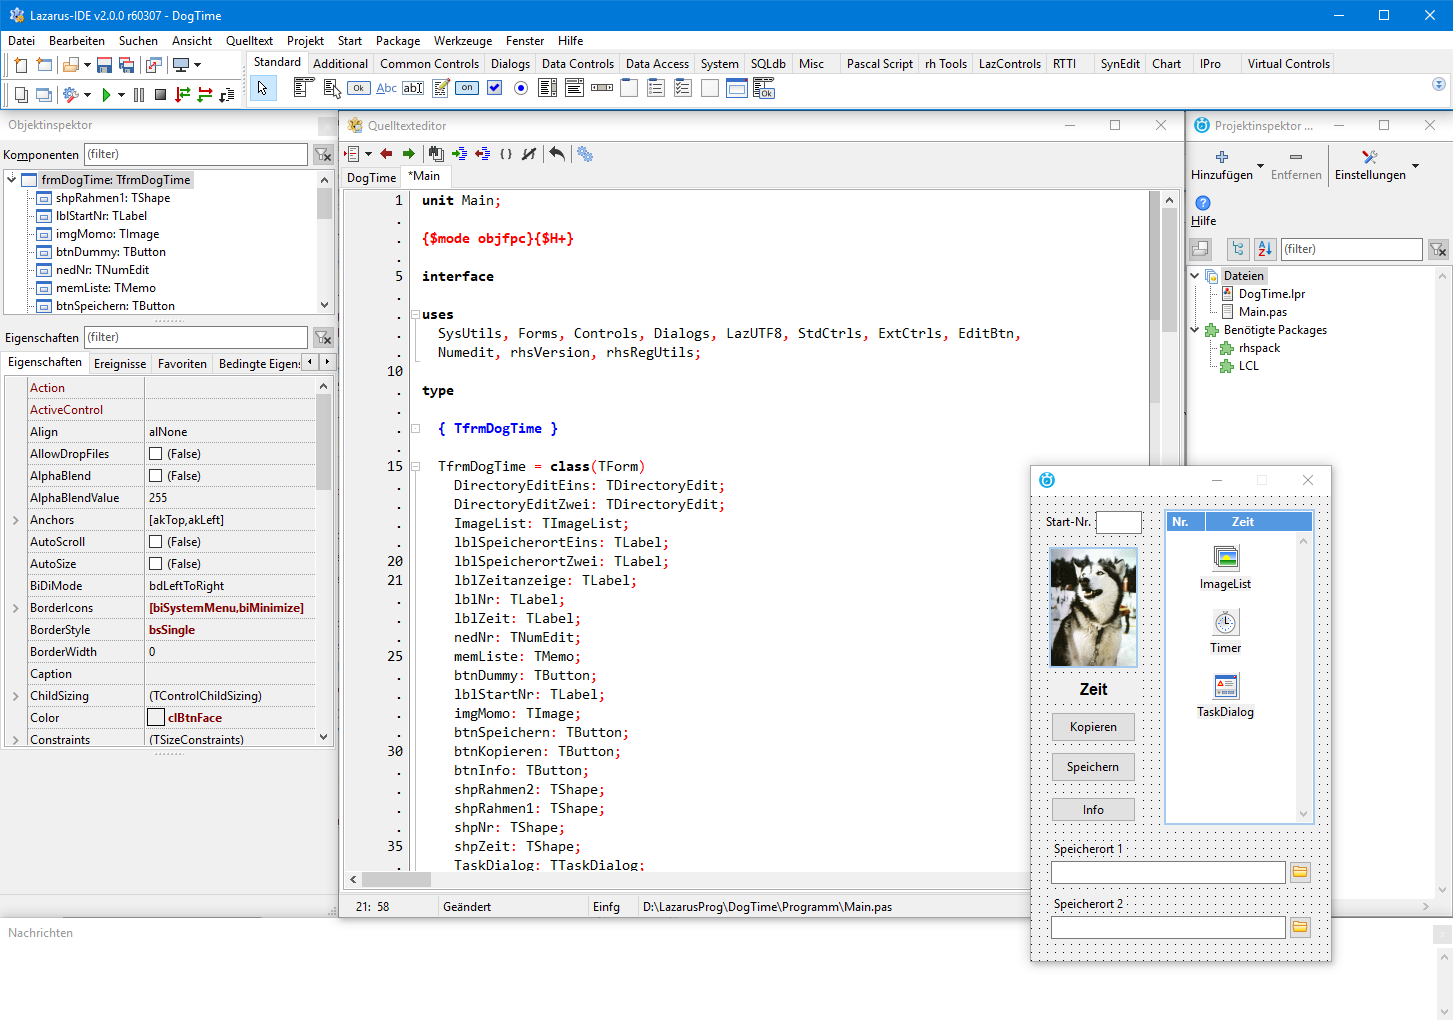This screenshot has width=1453, height=1020.
Task: Click the red jump-back arrow in the source editor
Action: pyautogui.click(x=386, y=154)
